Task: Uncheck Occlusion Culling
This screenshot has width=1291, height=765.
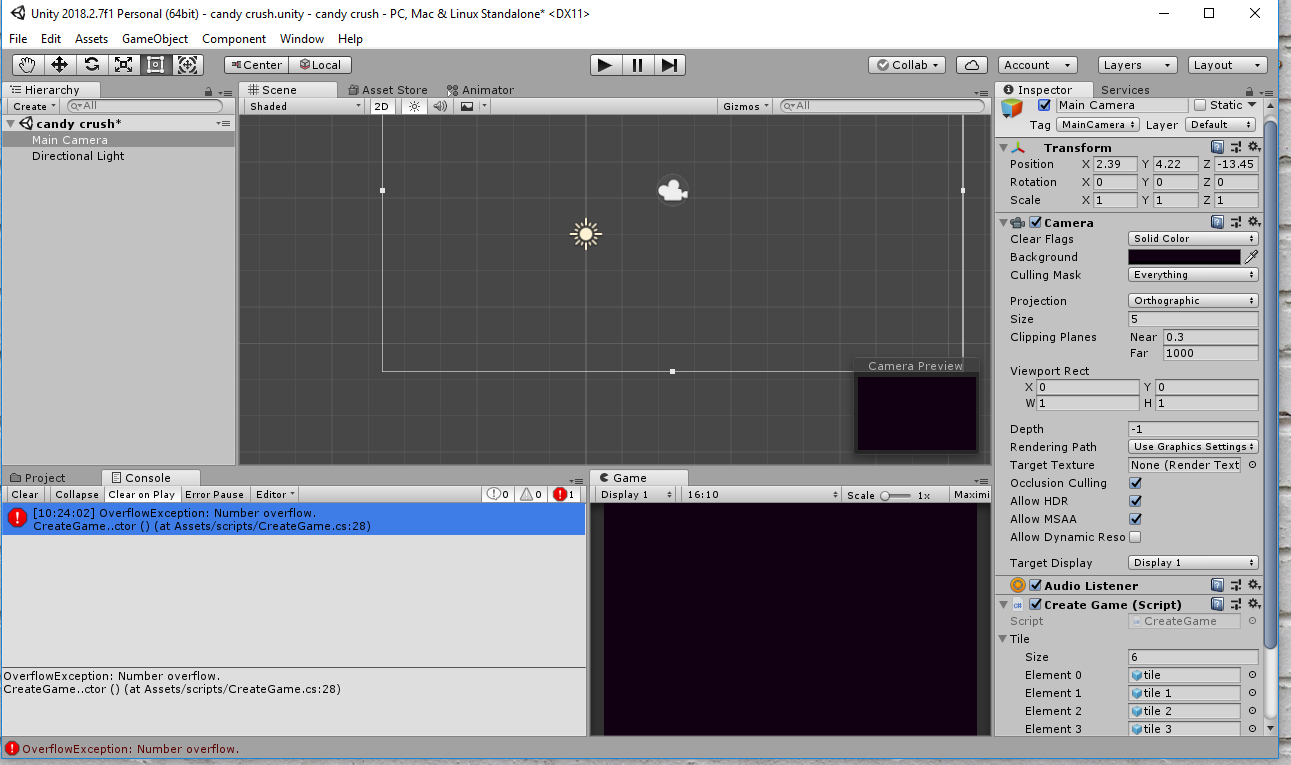Action: 1135,483
